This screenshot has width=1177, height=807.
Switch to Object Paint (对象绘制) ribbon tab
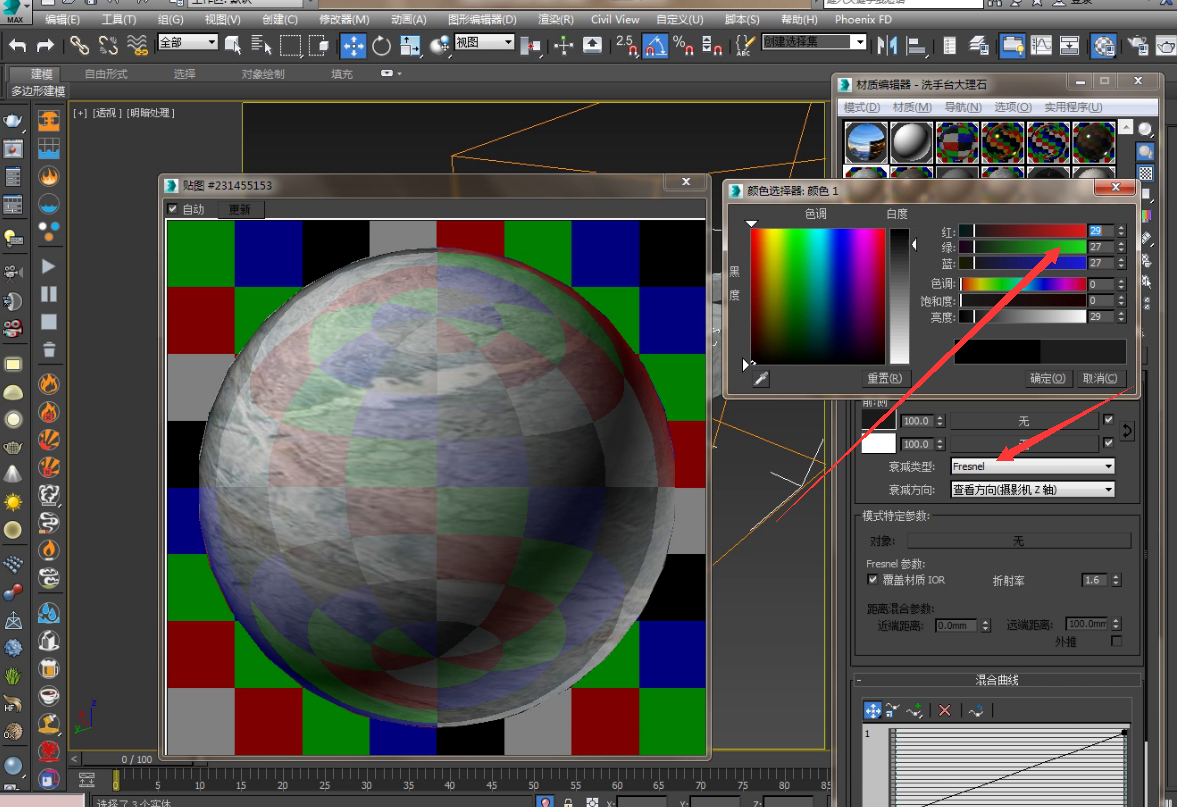pos(263,74)
